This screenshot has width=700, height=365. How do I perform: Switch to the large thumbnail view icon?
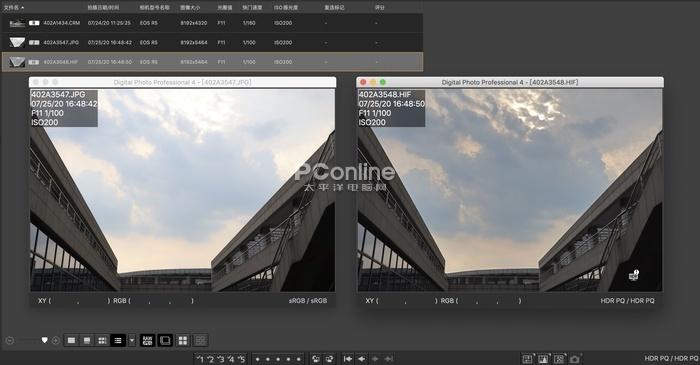[x=71, y=340]
